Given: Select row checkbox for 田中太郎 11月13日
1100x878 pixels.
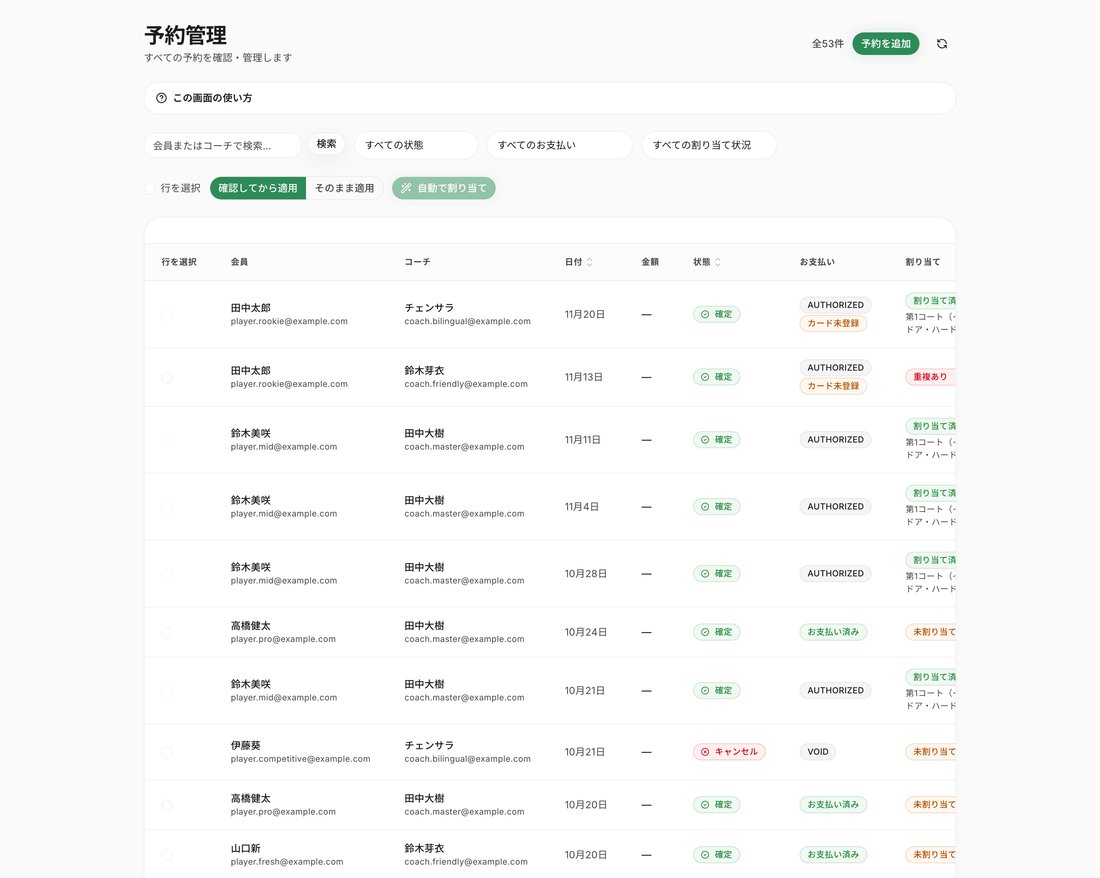Looking at the screenshot, I should [167, 377].
